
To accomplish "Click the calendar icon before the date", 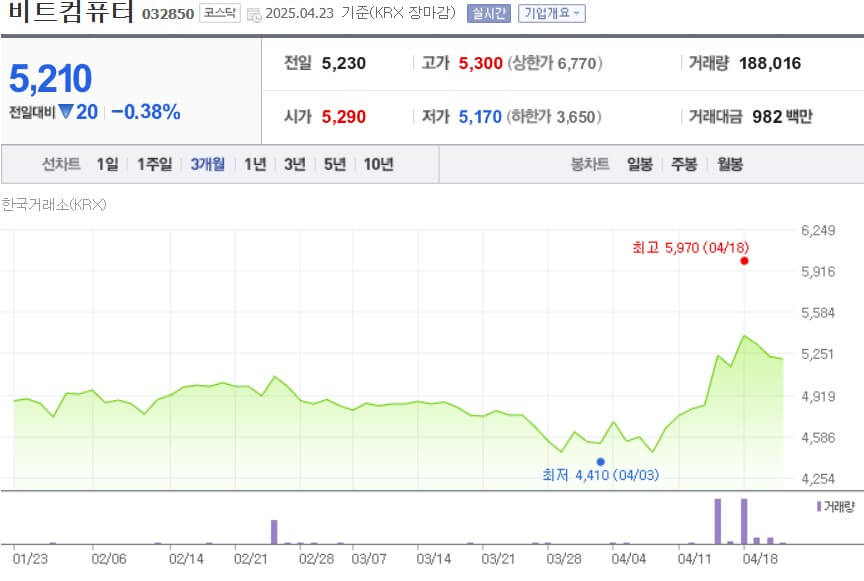I will click(254, 14).
